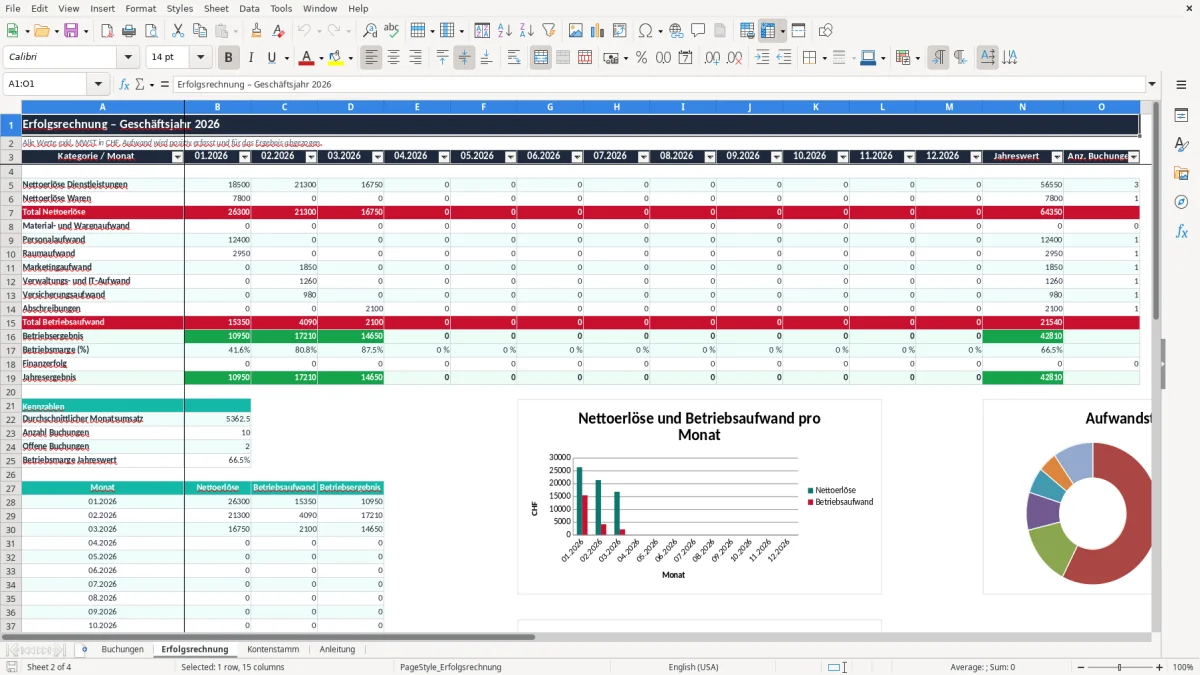Image resolution: width=1200 pixels, height=675 pixels.
Task: Expand the formula bar arrow
Action: [x=1153, y=84]
